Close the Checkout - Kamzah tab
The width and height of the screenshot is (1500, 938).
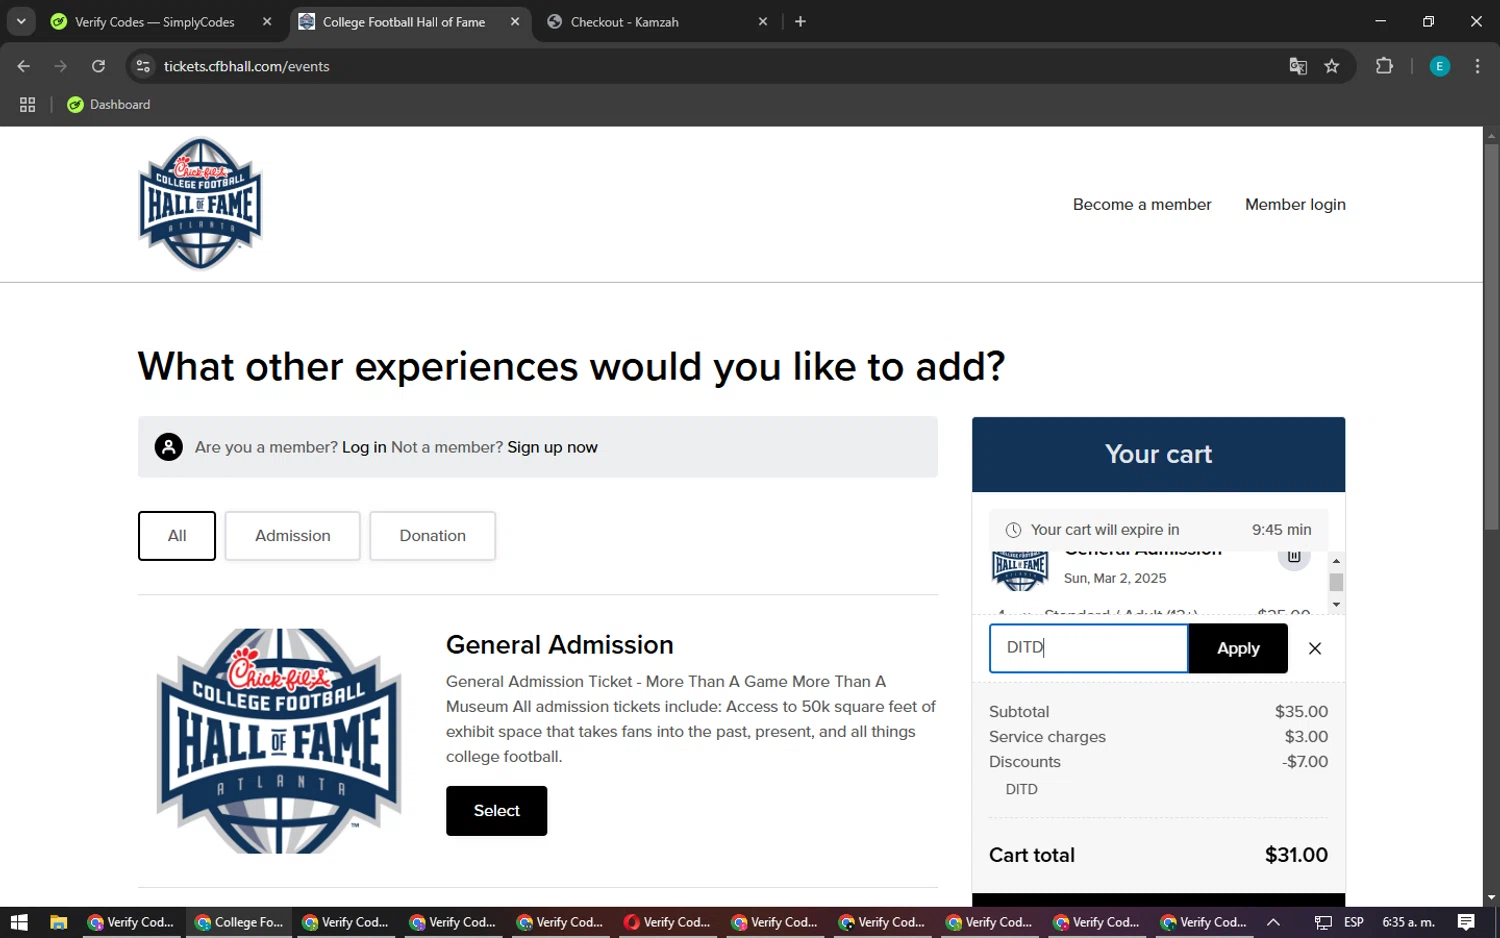[763, 22]
